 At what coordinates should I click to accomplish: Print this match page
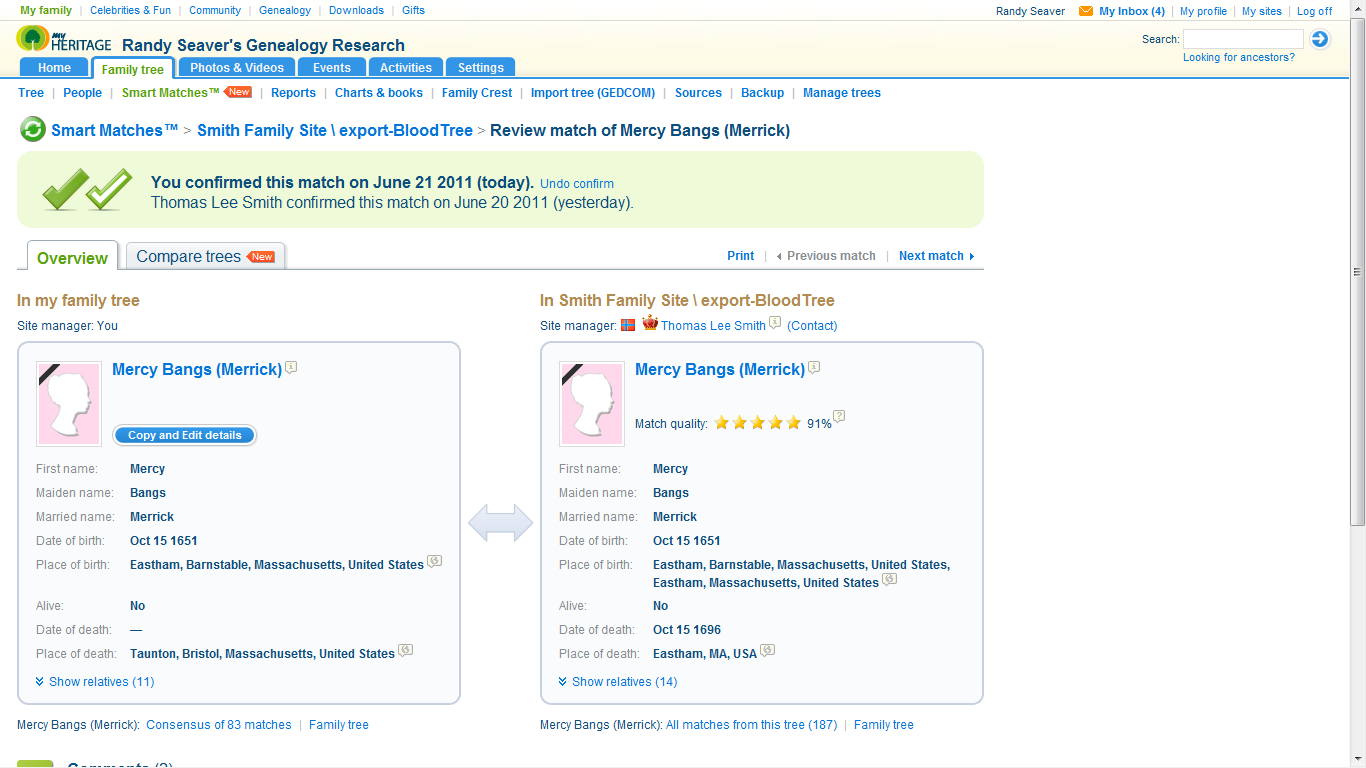(741, 256)
